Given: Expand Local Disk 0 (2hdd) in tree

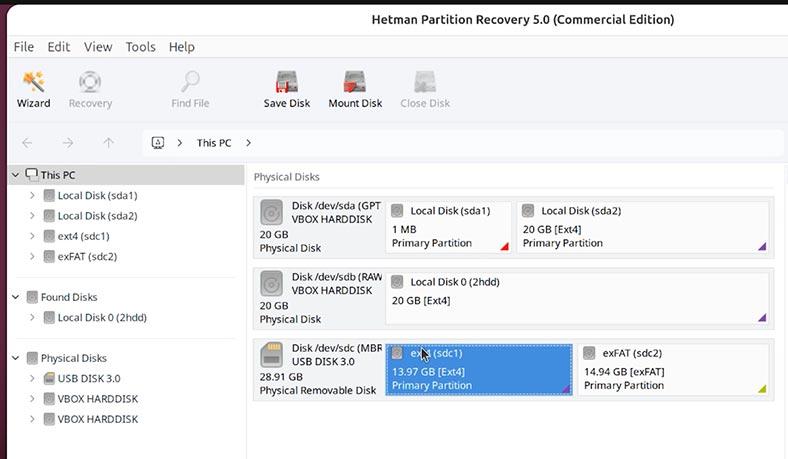Looking at the screenshot, I should click(32, 317).
